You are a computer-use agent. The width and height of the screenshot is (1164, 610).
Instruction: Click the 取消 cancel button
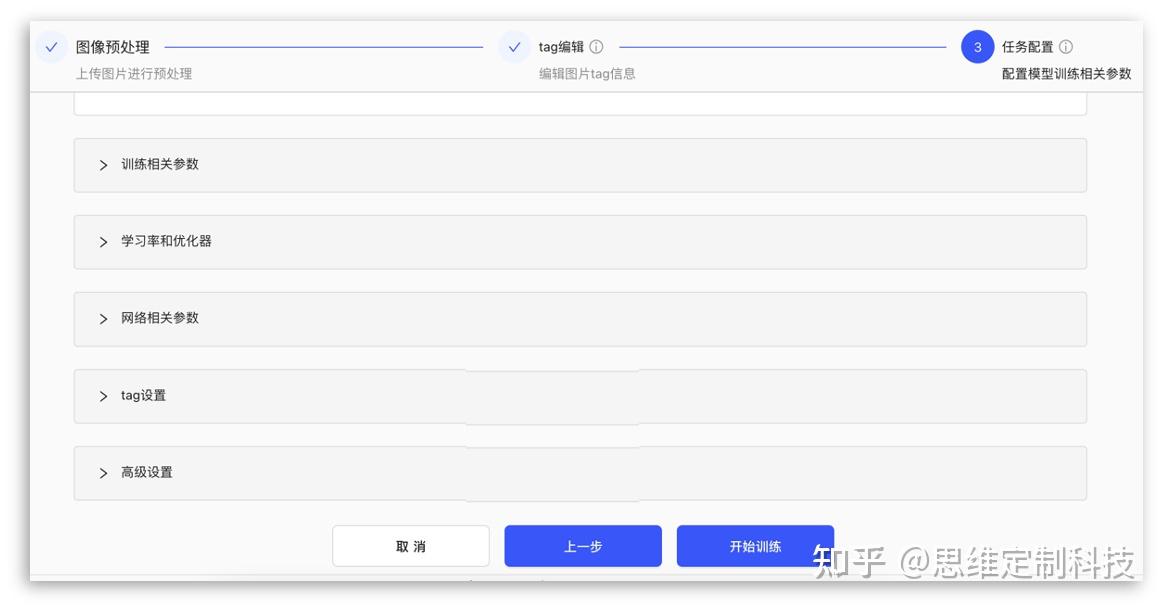point(411,546)
